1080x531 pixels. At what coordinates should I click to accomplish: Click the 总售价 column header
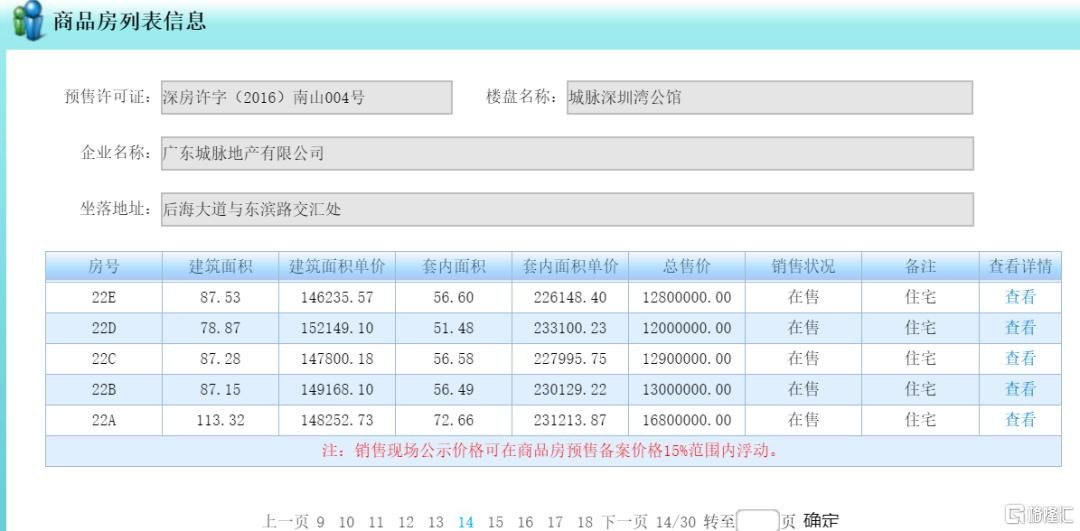click(686, 267)
